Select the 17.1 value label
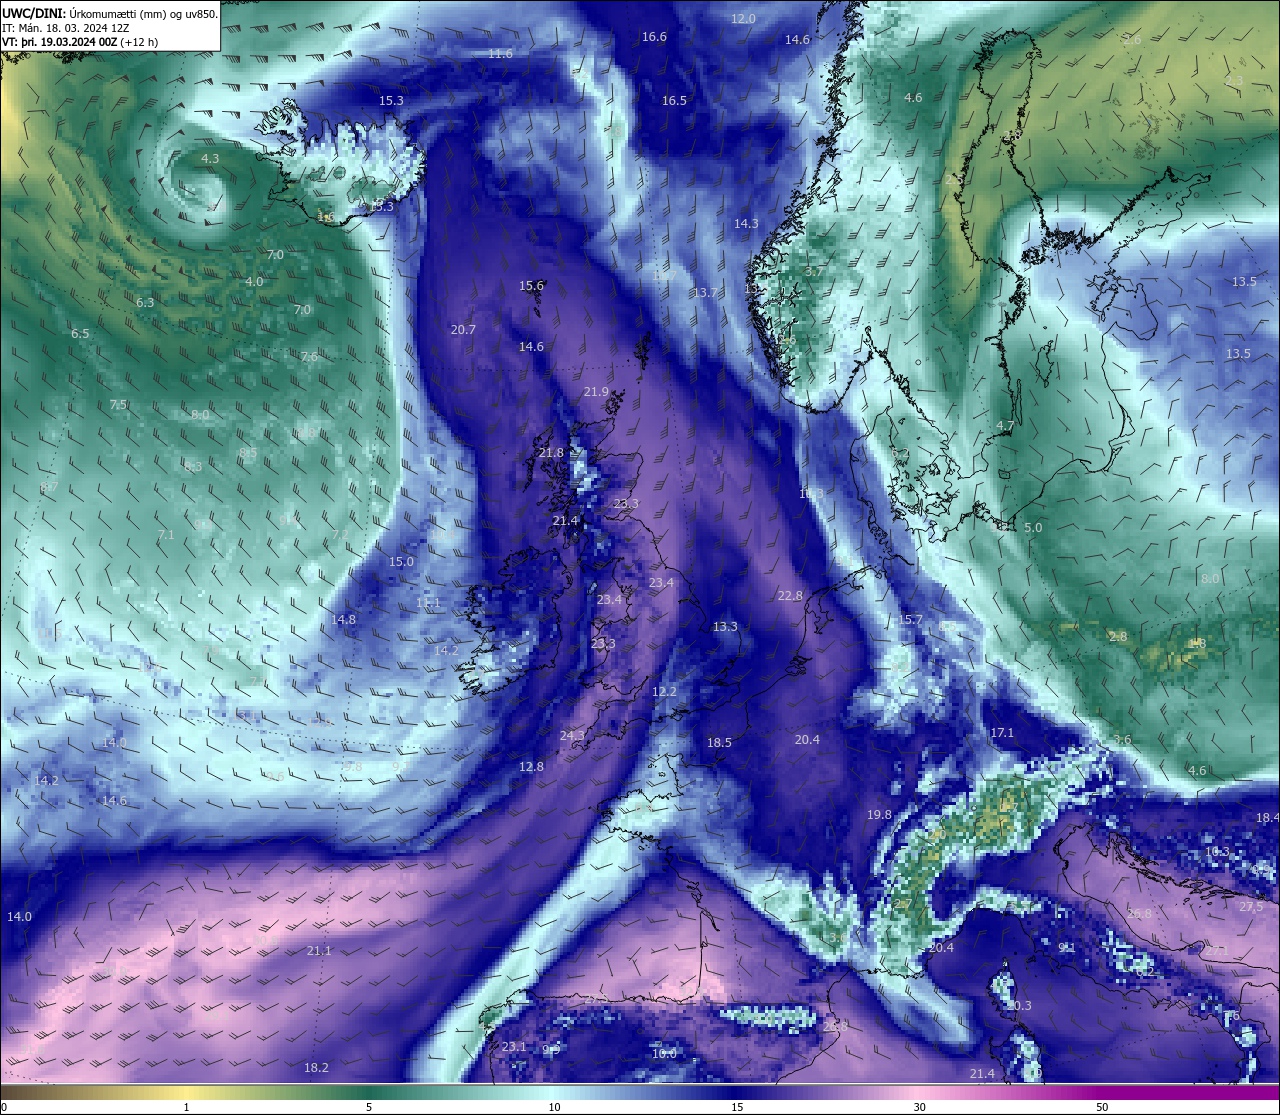The image size is (1280, 1115). [1002, 733]
